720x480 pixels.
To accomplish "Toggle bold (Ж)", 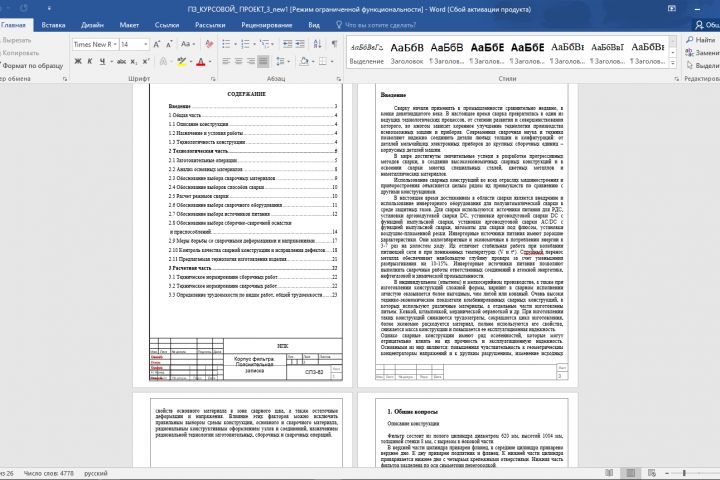I will (x=78, y=61).
